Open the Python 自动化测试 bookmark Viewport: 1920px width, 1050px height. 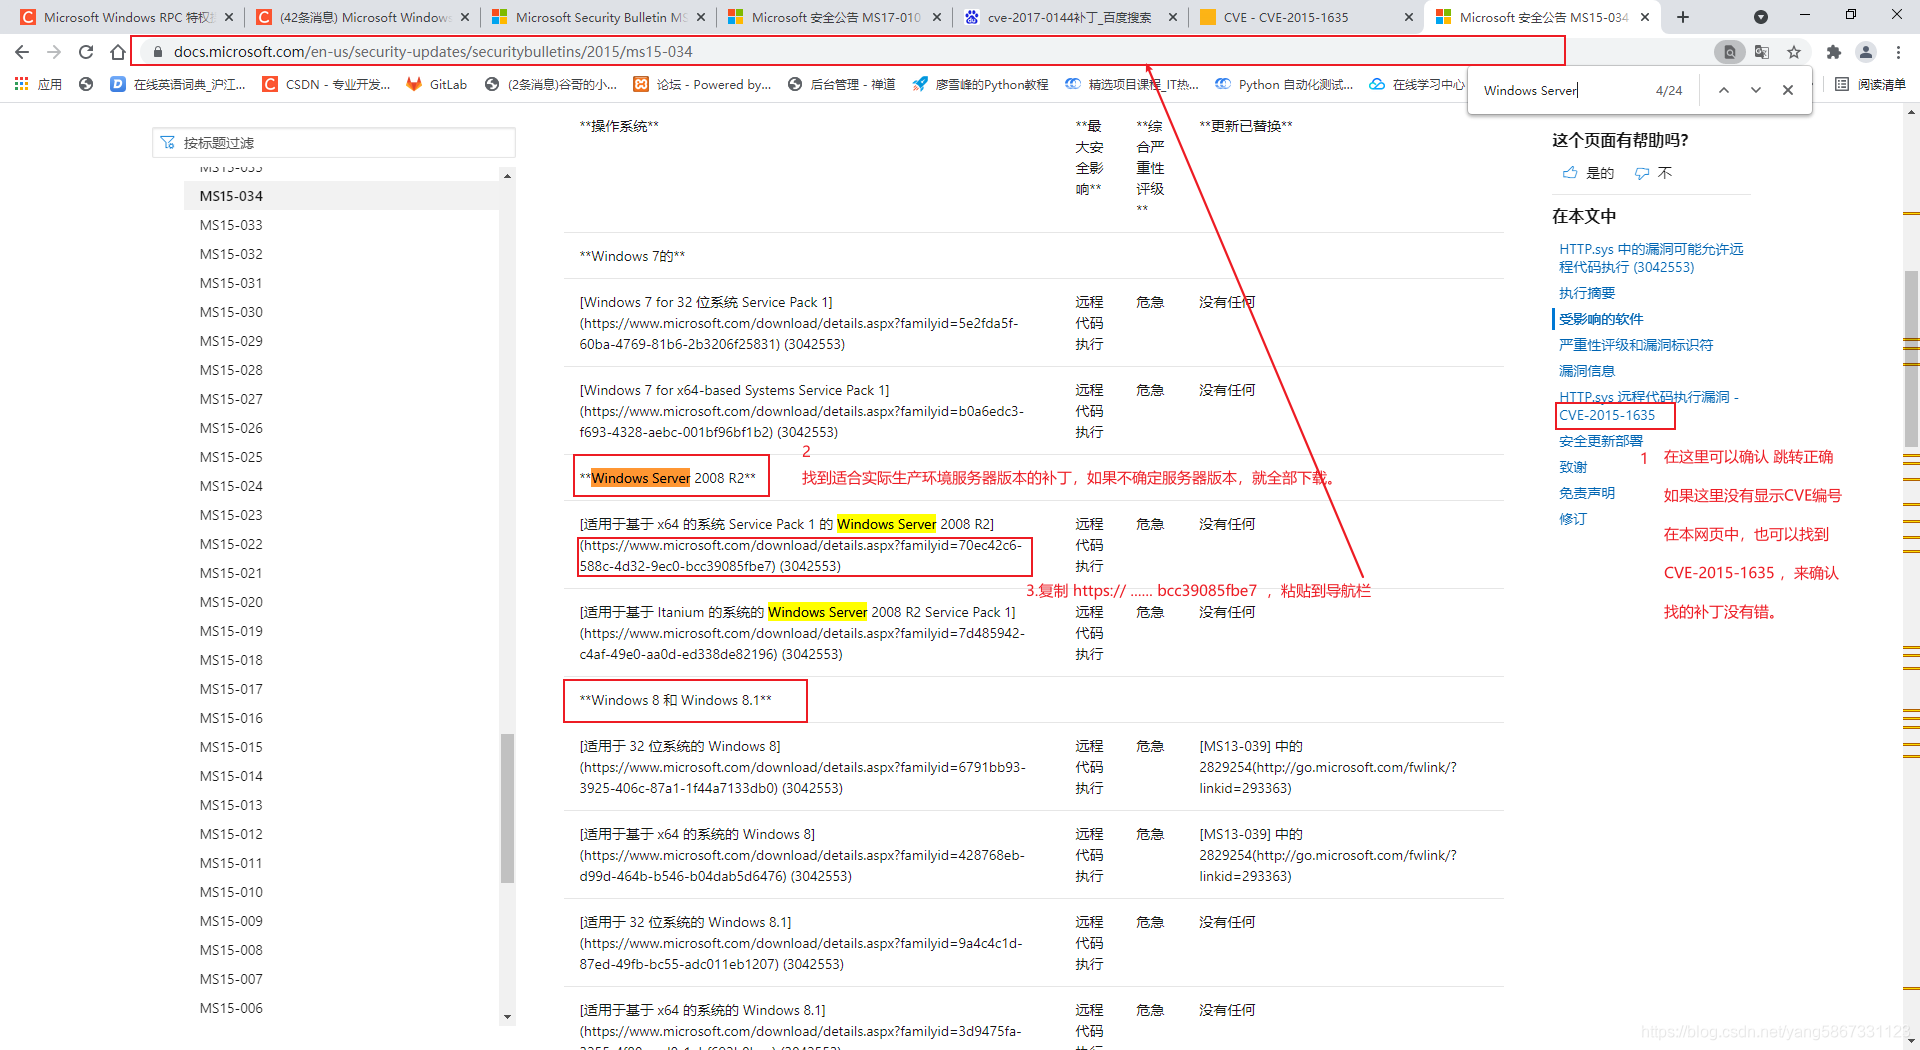click(x=1284, y=84)
